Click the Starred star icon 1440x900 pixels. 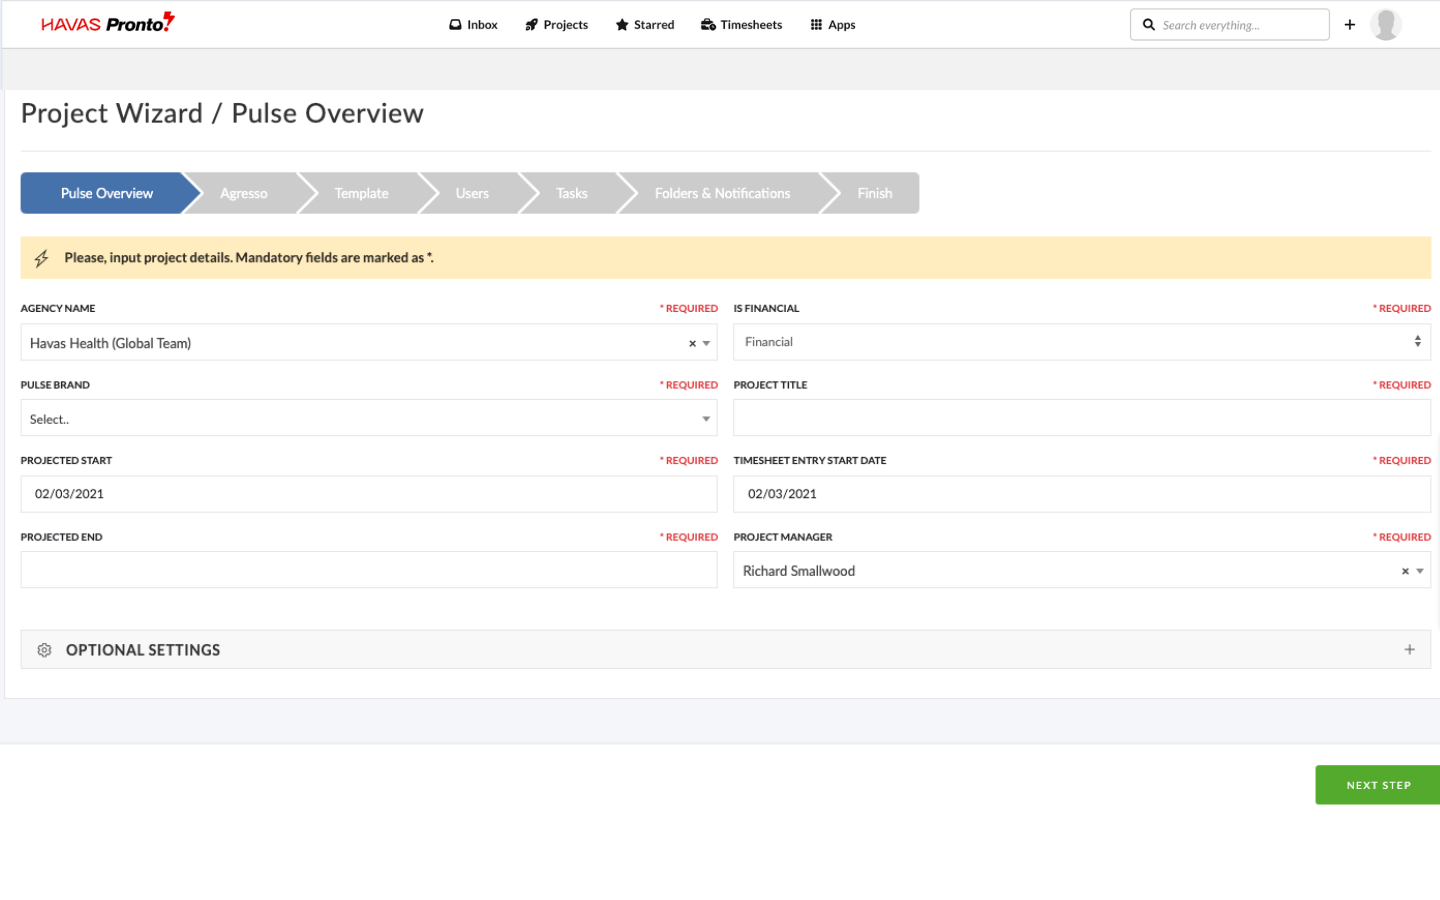coord(622,25)
